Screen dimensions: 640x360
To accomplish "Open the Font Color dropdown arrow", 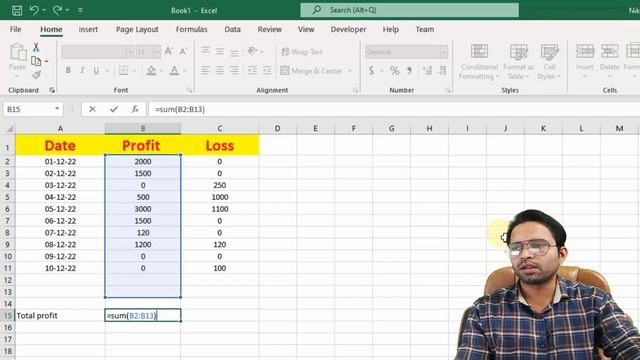I will coord(184,71).
